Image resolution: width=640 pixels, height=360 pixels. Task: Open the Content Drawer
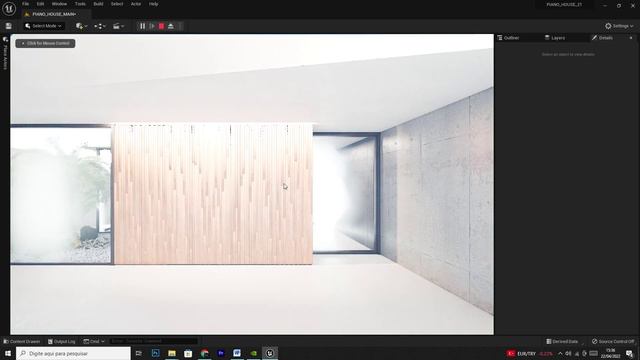pyautogui.click(x=22, y=341)
